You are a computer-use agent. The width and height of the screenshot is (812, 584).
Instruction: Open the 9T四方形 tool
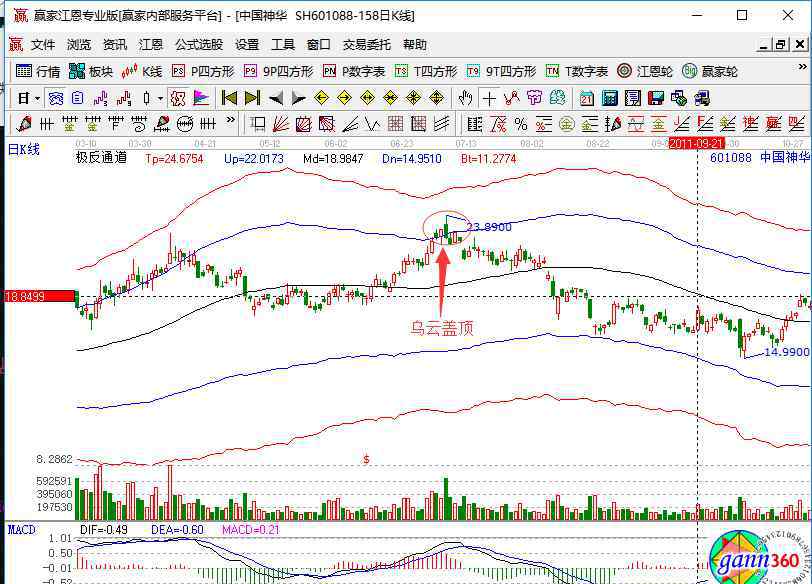coord(501,71)
